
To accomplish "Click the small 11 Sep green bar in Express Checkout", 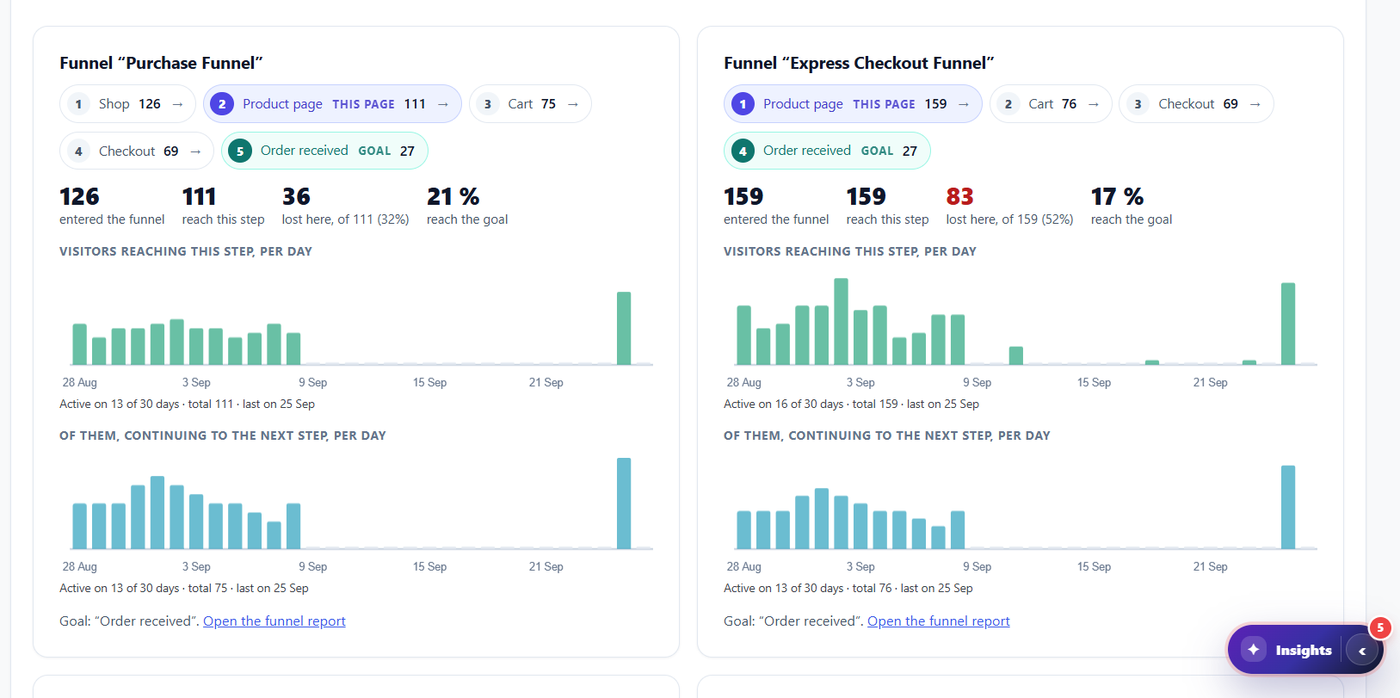I will (1016, 356).
